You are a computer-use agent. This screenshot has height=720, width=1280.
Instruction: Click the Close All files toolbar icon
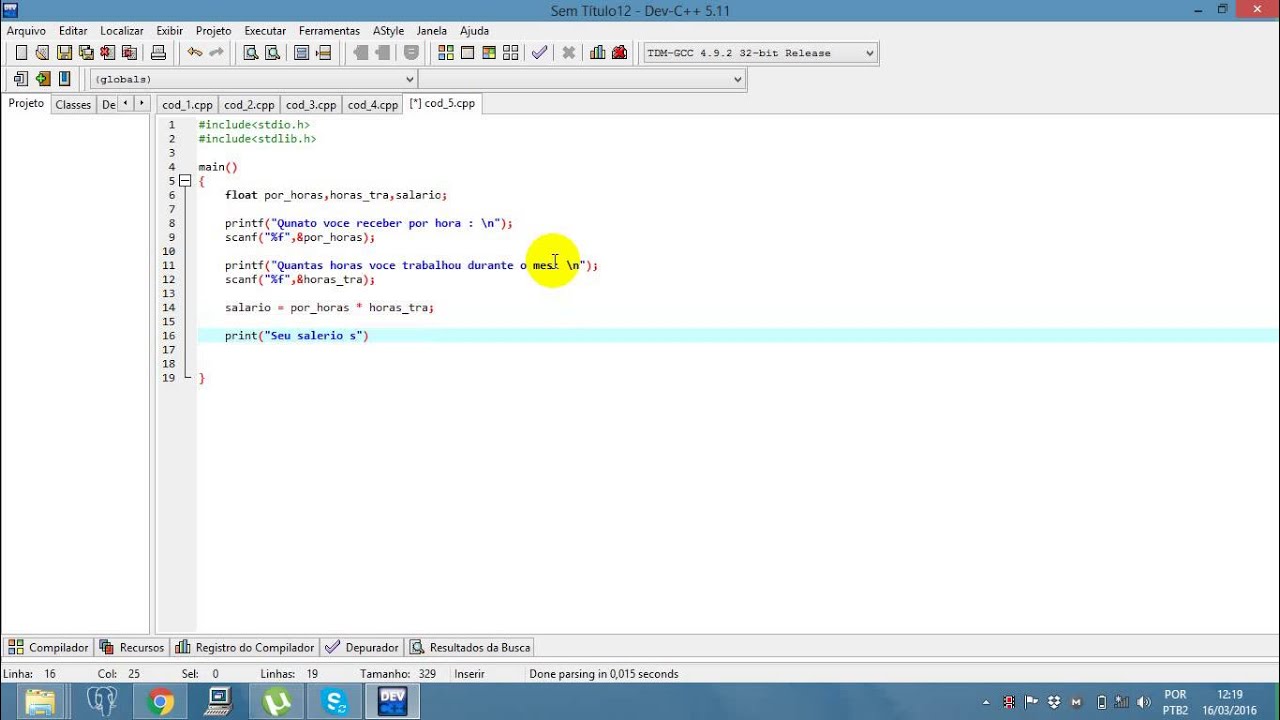129,53
